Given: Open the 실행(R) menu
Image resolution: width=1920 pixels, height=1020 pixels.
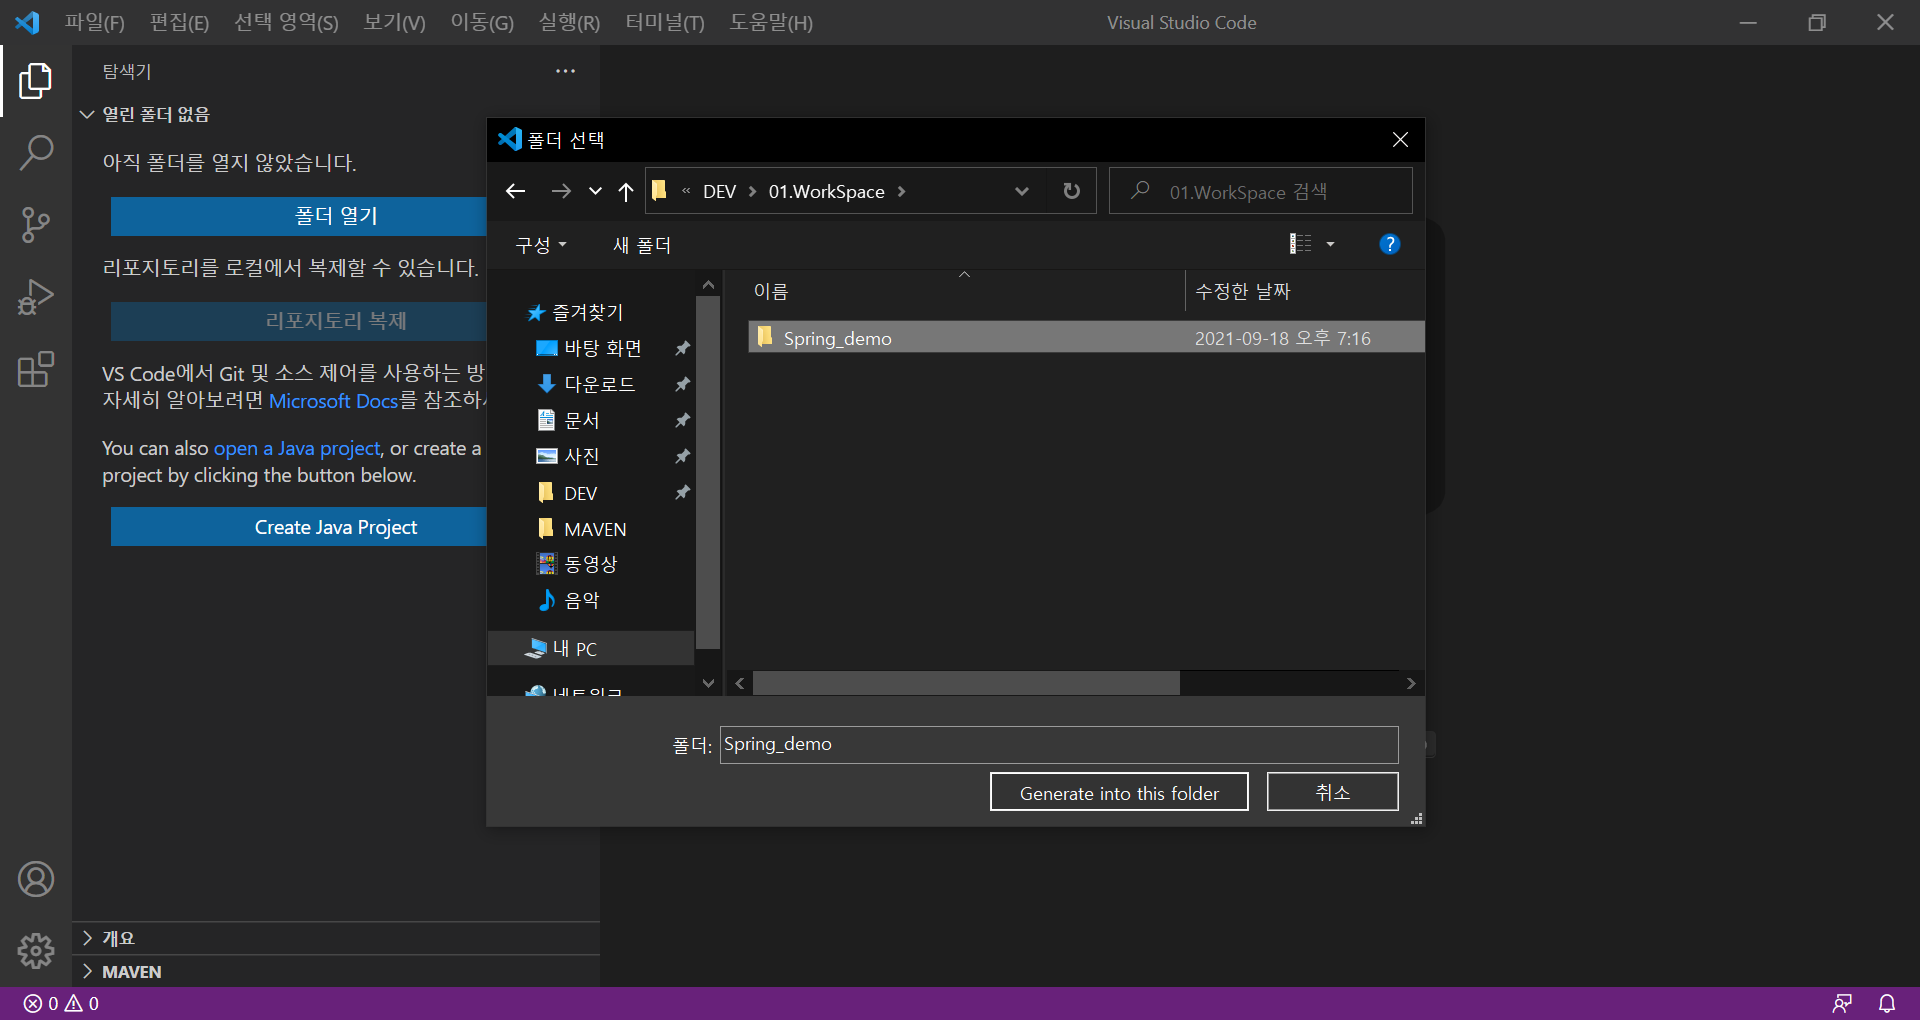Looking at the screenshot, I should [x=569, y=22].
